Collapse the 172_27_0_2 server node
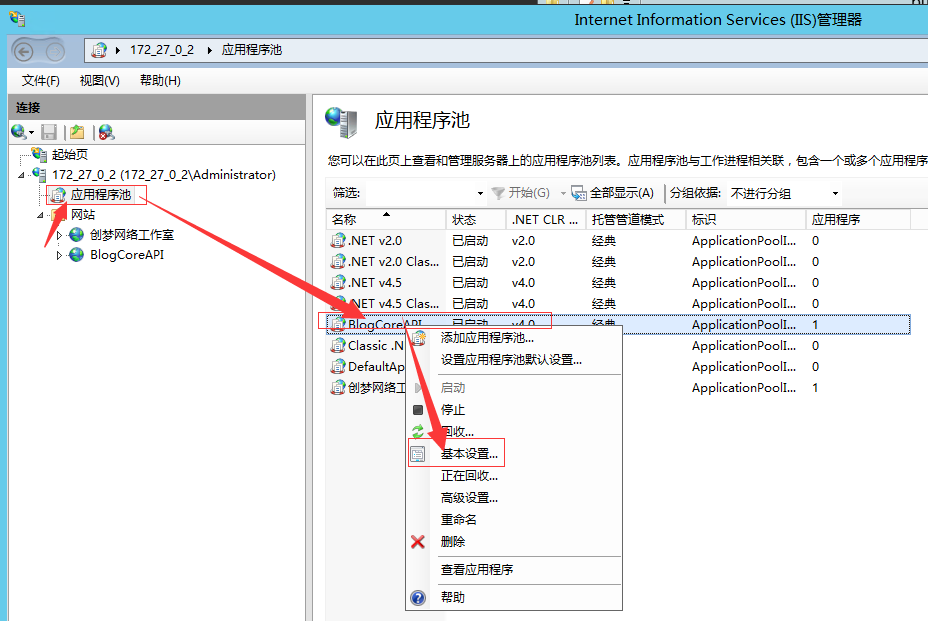Image resolution: width=928 pixels, height=621 pixels. pyautogui.click(x=21, y=175)
